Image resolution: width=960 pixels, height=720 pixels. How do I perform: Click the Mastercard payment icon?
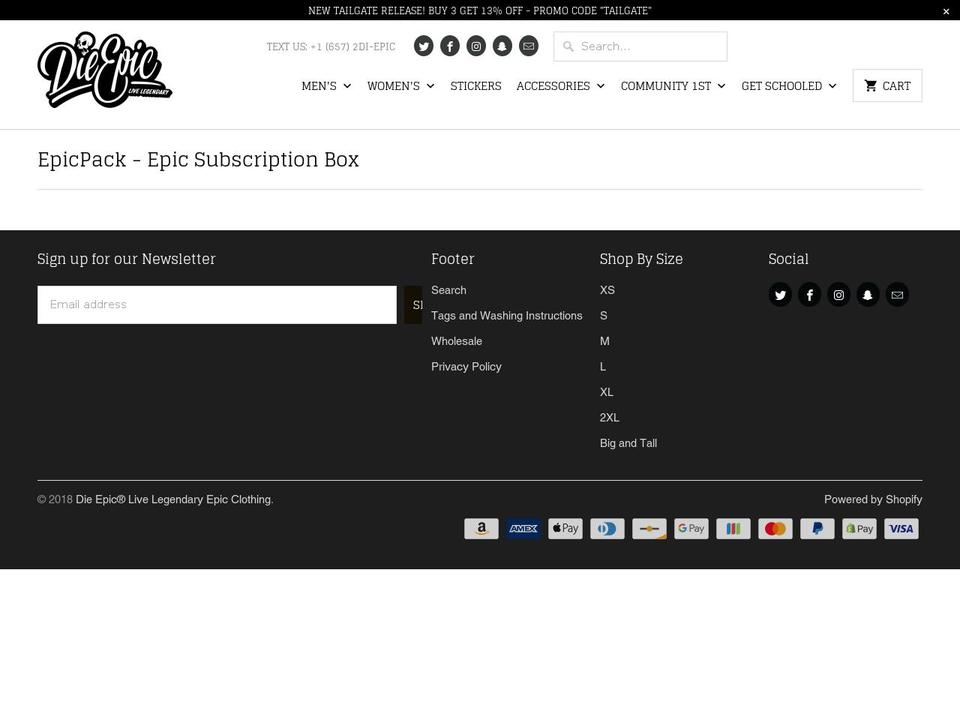775,529
